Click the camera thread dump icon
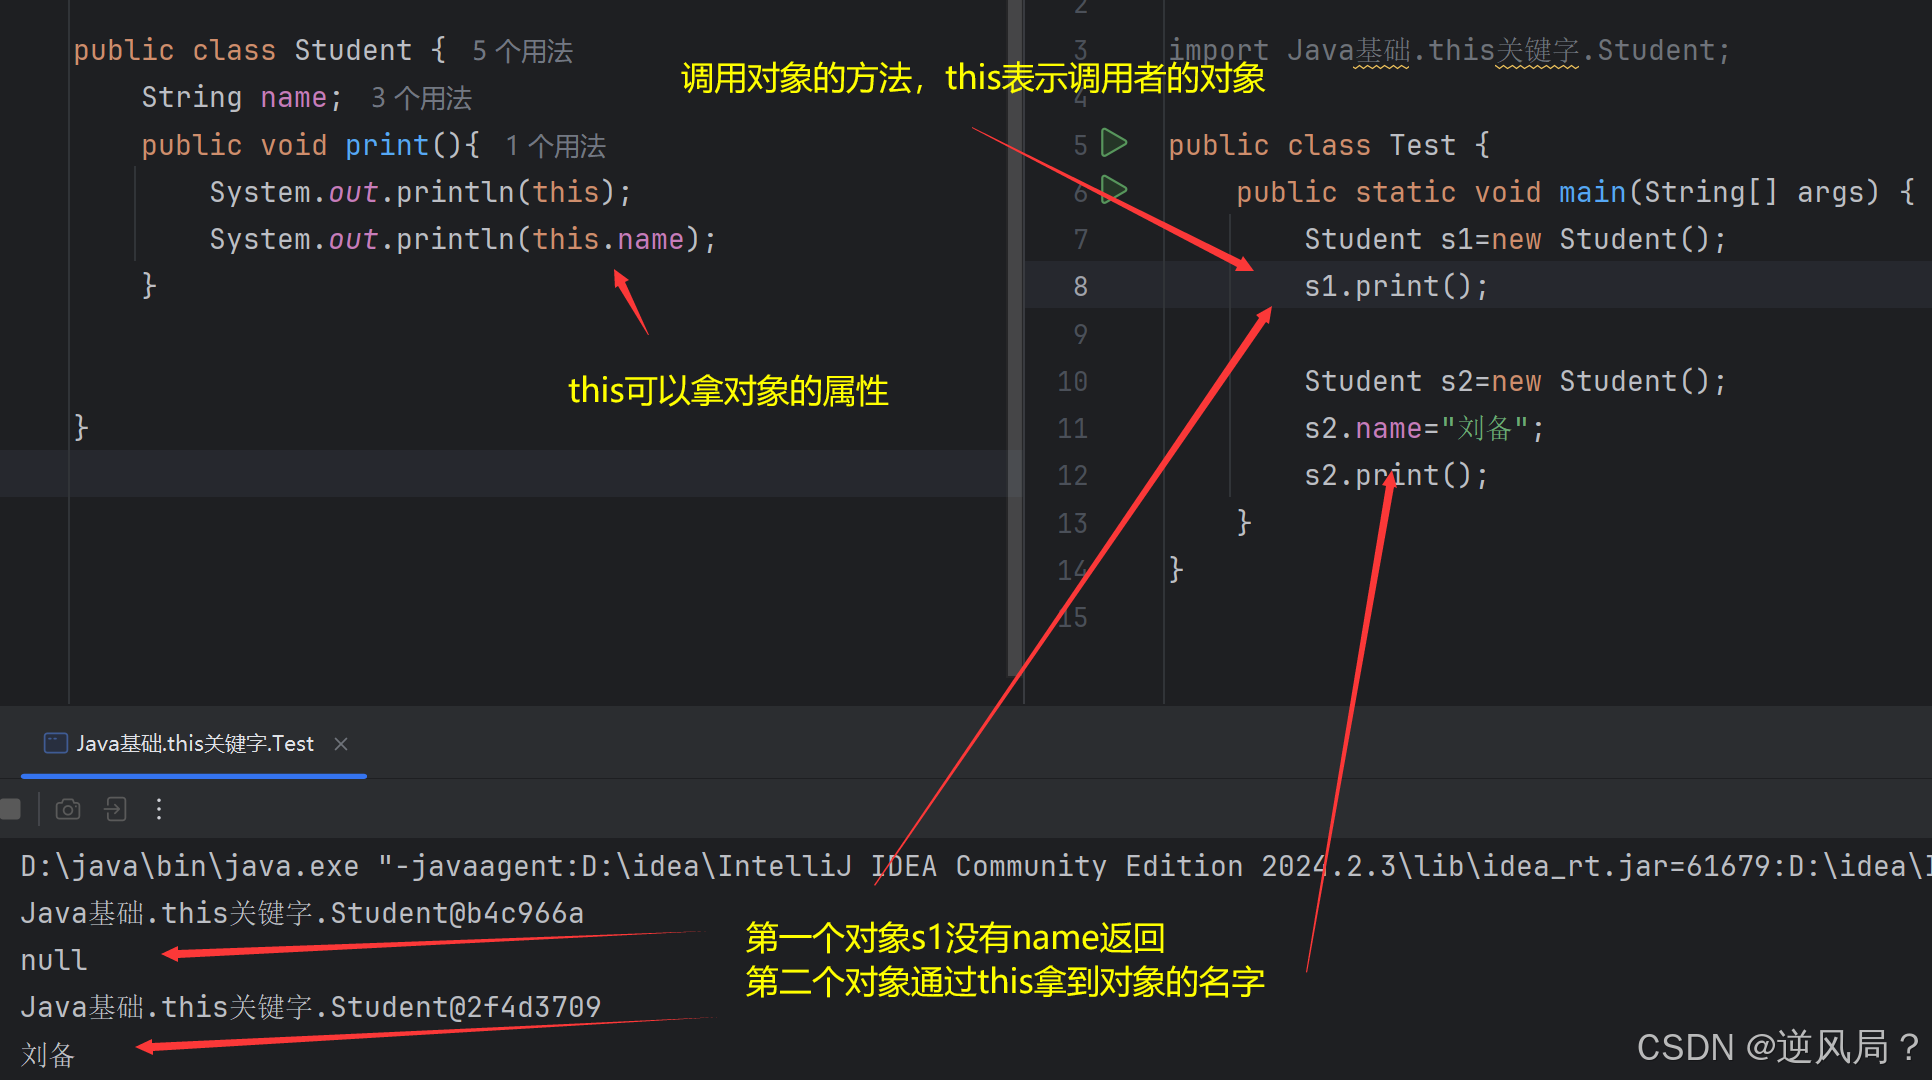 coord(68,809)
